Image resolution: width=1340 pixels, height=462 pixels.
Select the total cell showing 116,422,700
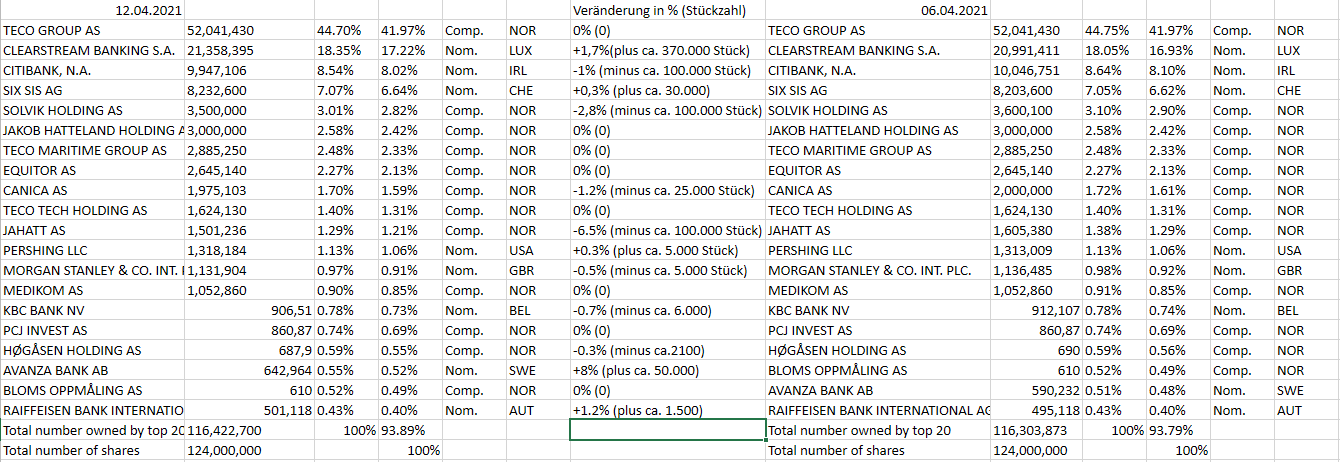(x=224, y=430)
